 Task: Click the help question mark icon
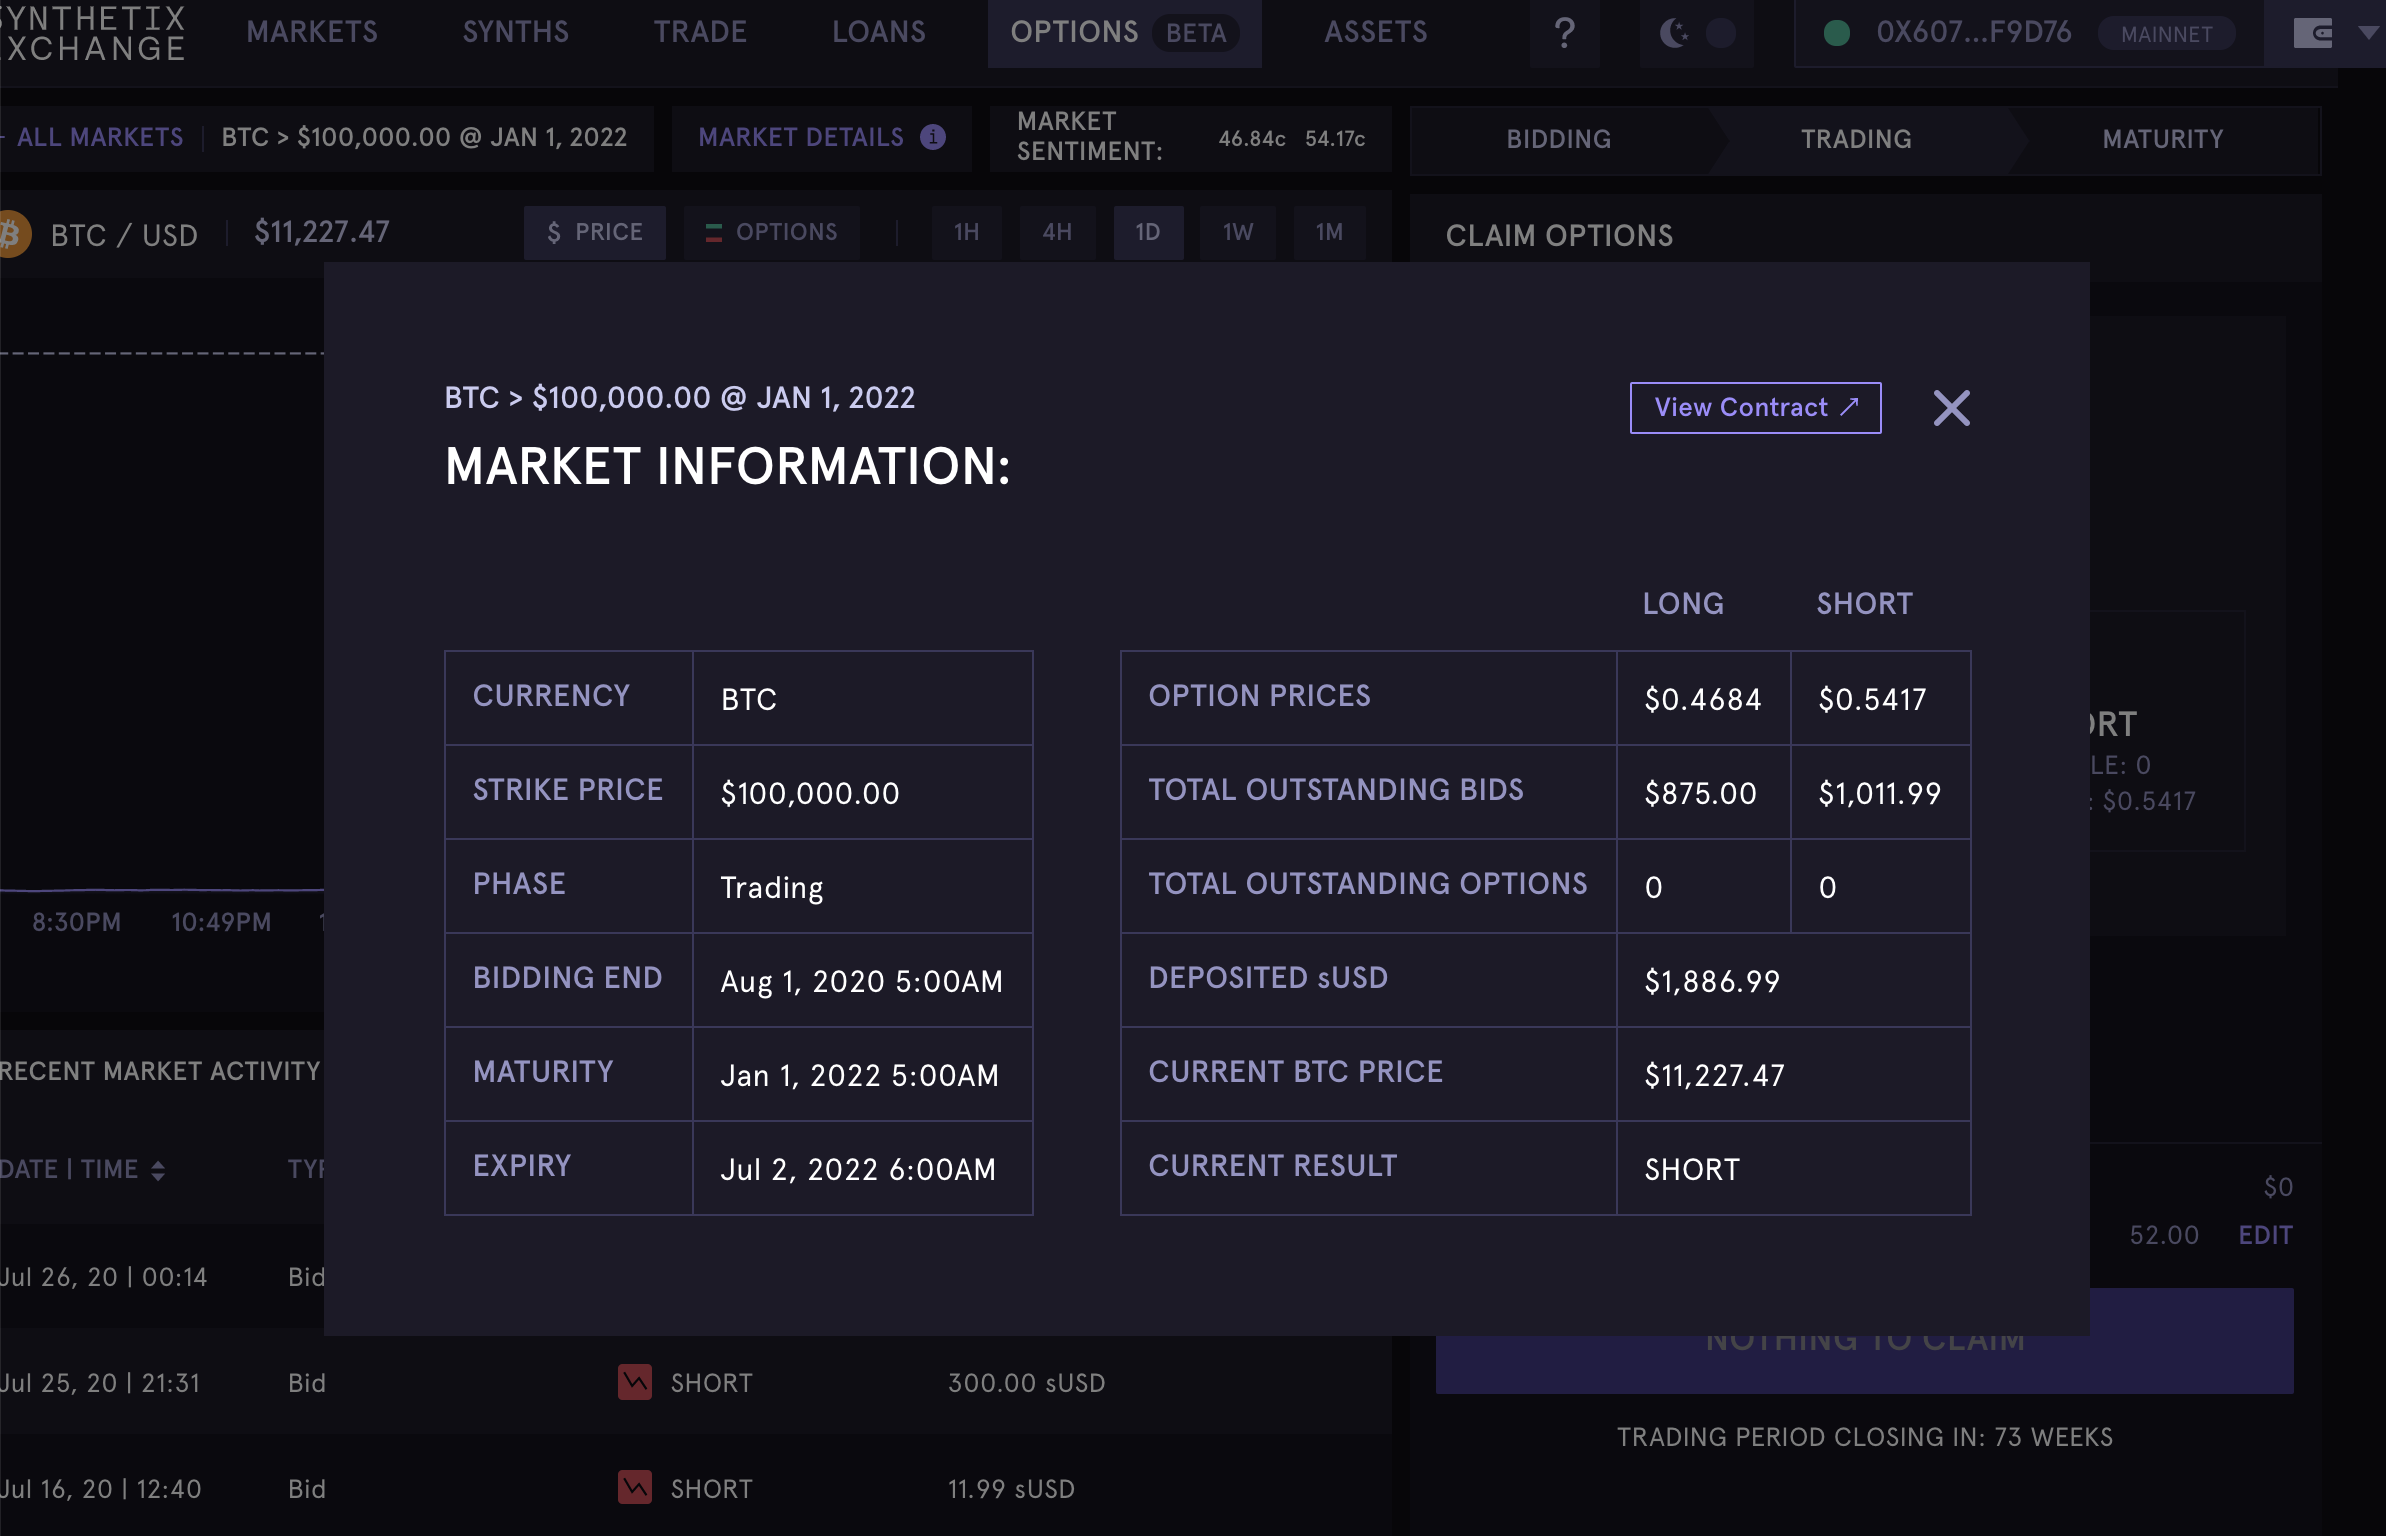(x=1564, y=33)
